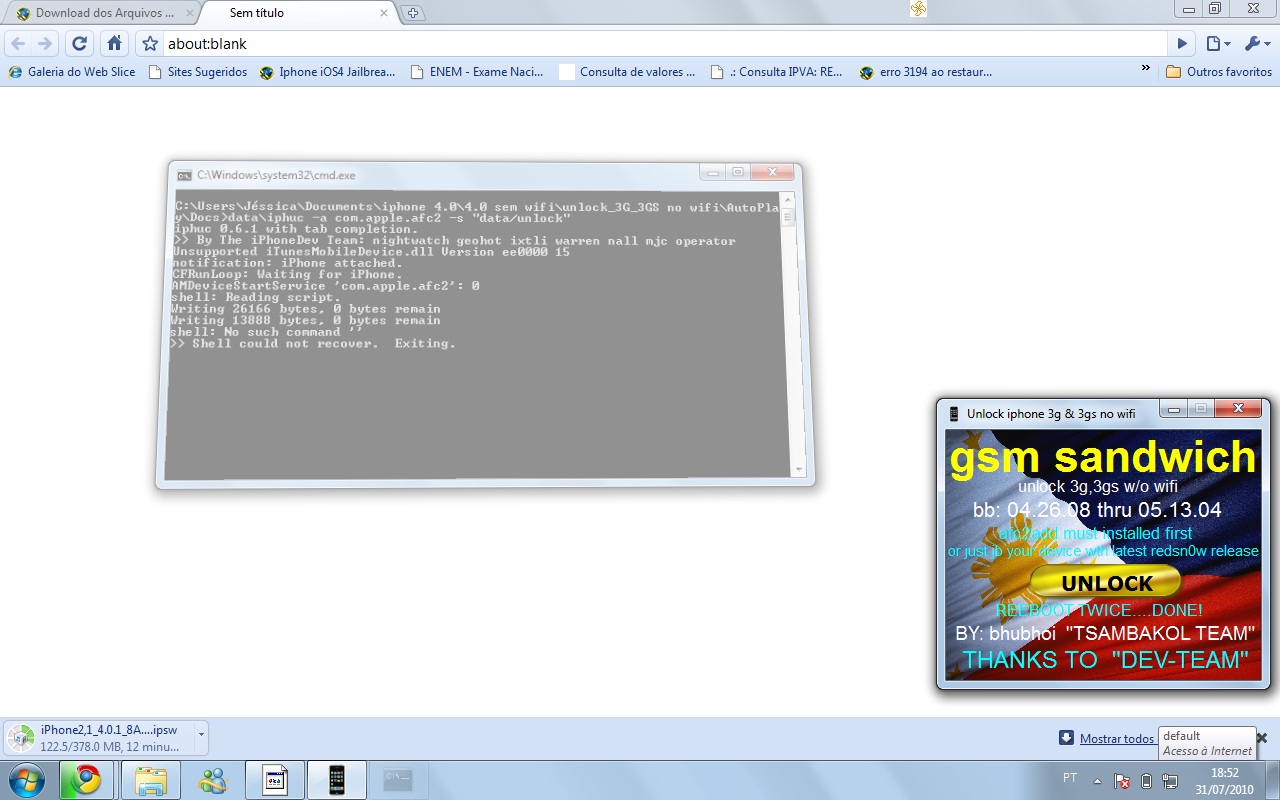Open a new tab with plus button
The image size is (1280, 800).
point(413,13)
